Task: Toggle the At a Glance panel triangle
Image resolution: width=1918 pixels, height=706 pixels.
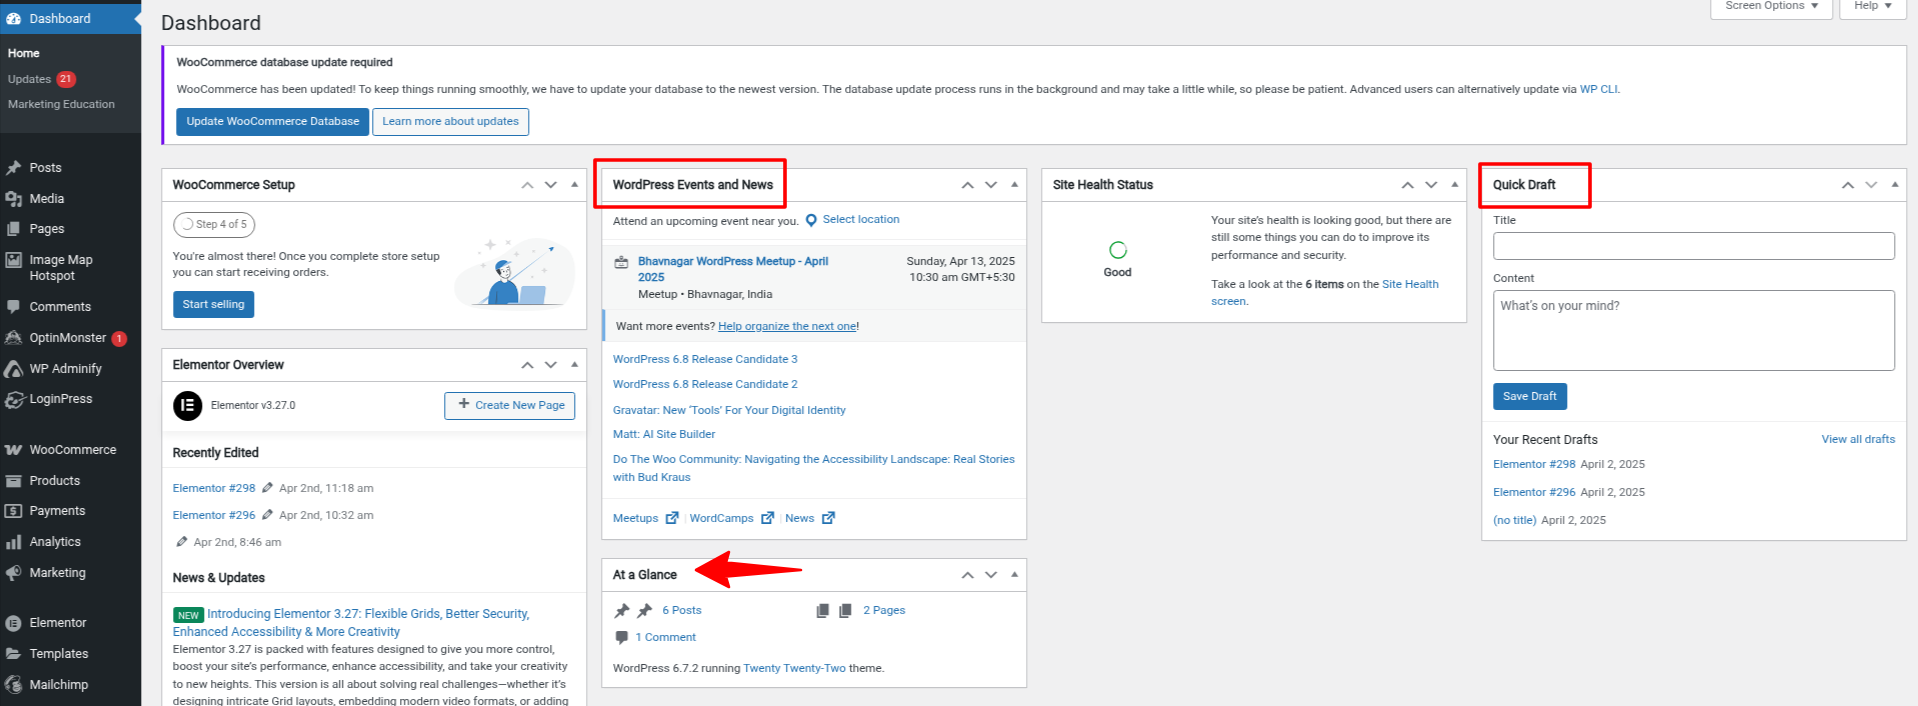Action: tap(1014, 575)
